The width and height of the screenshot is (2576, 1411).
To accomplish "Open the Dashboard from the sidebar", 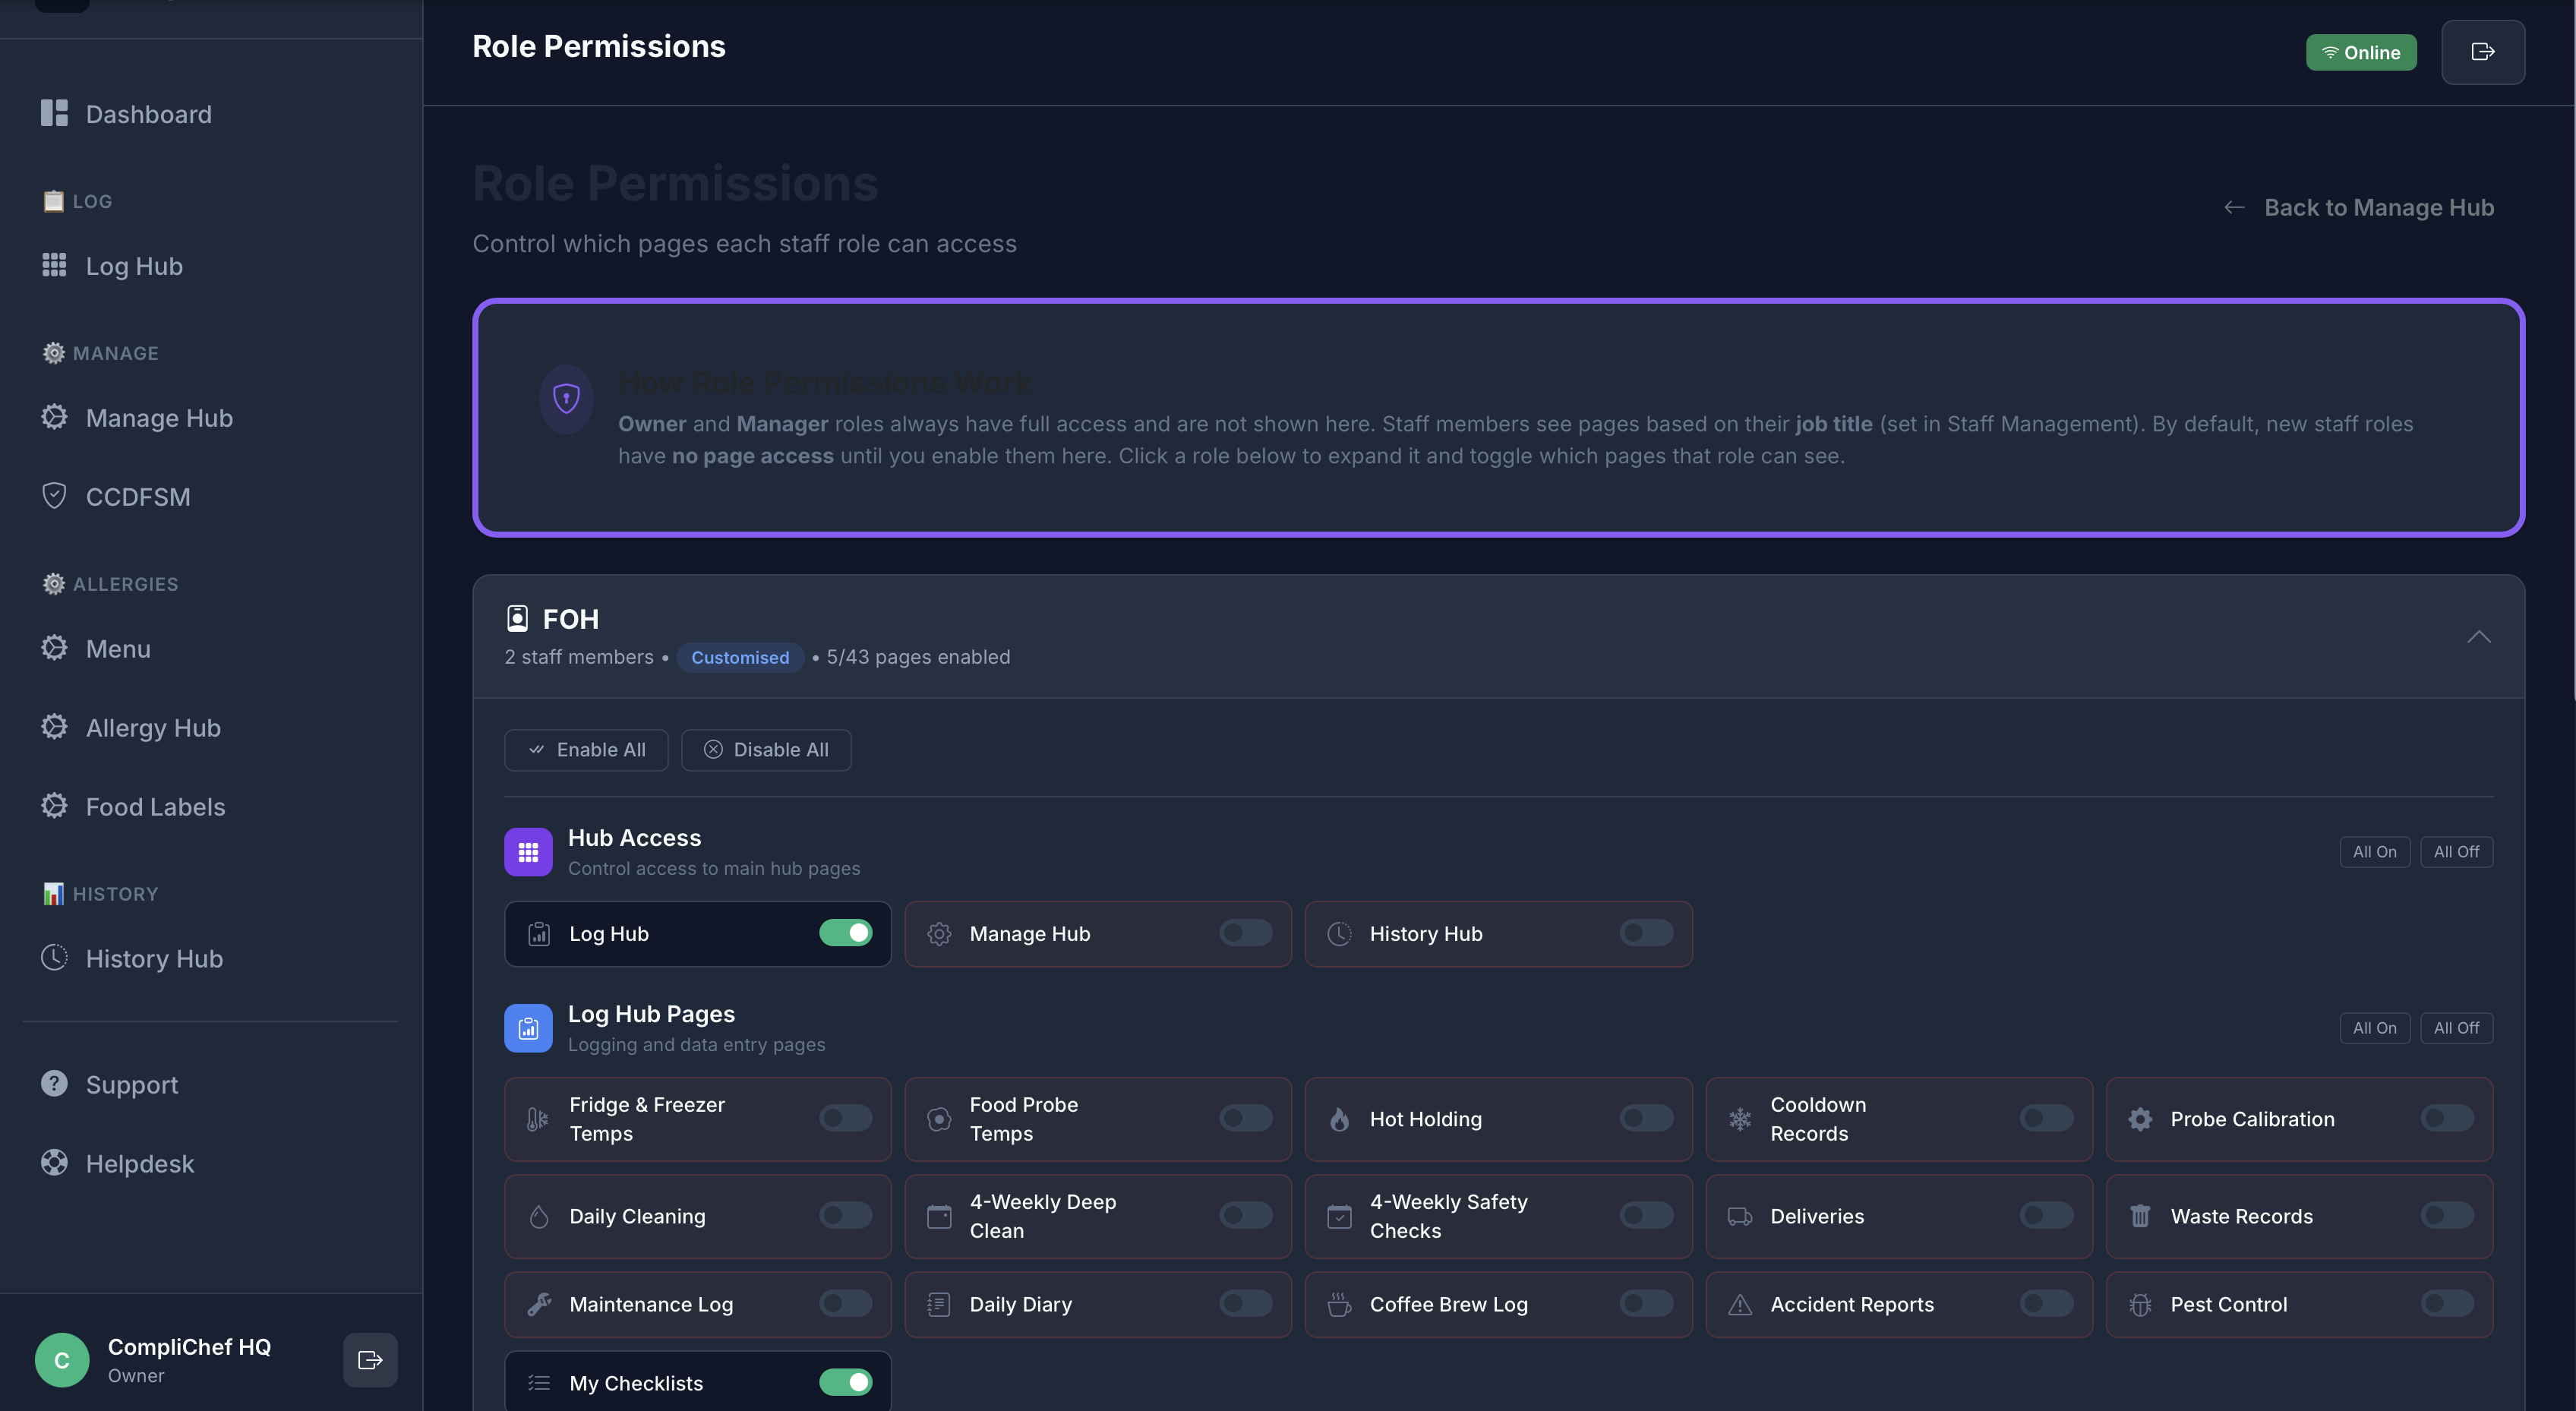I will click(x=147, y=113).
